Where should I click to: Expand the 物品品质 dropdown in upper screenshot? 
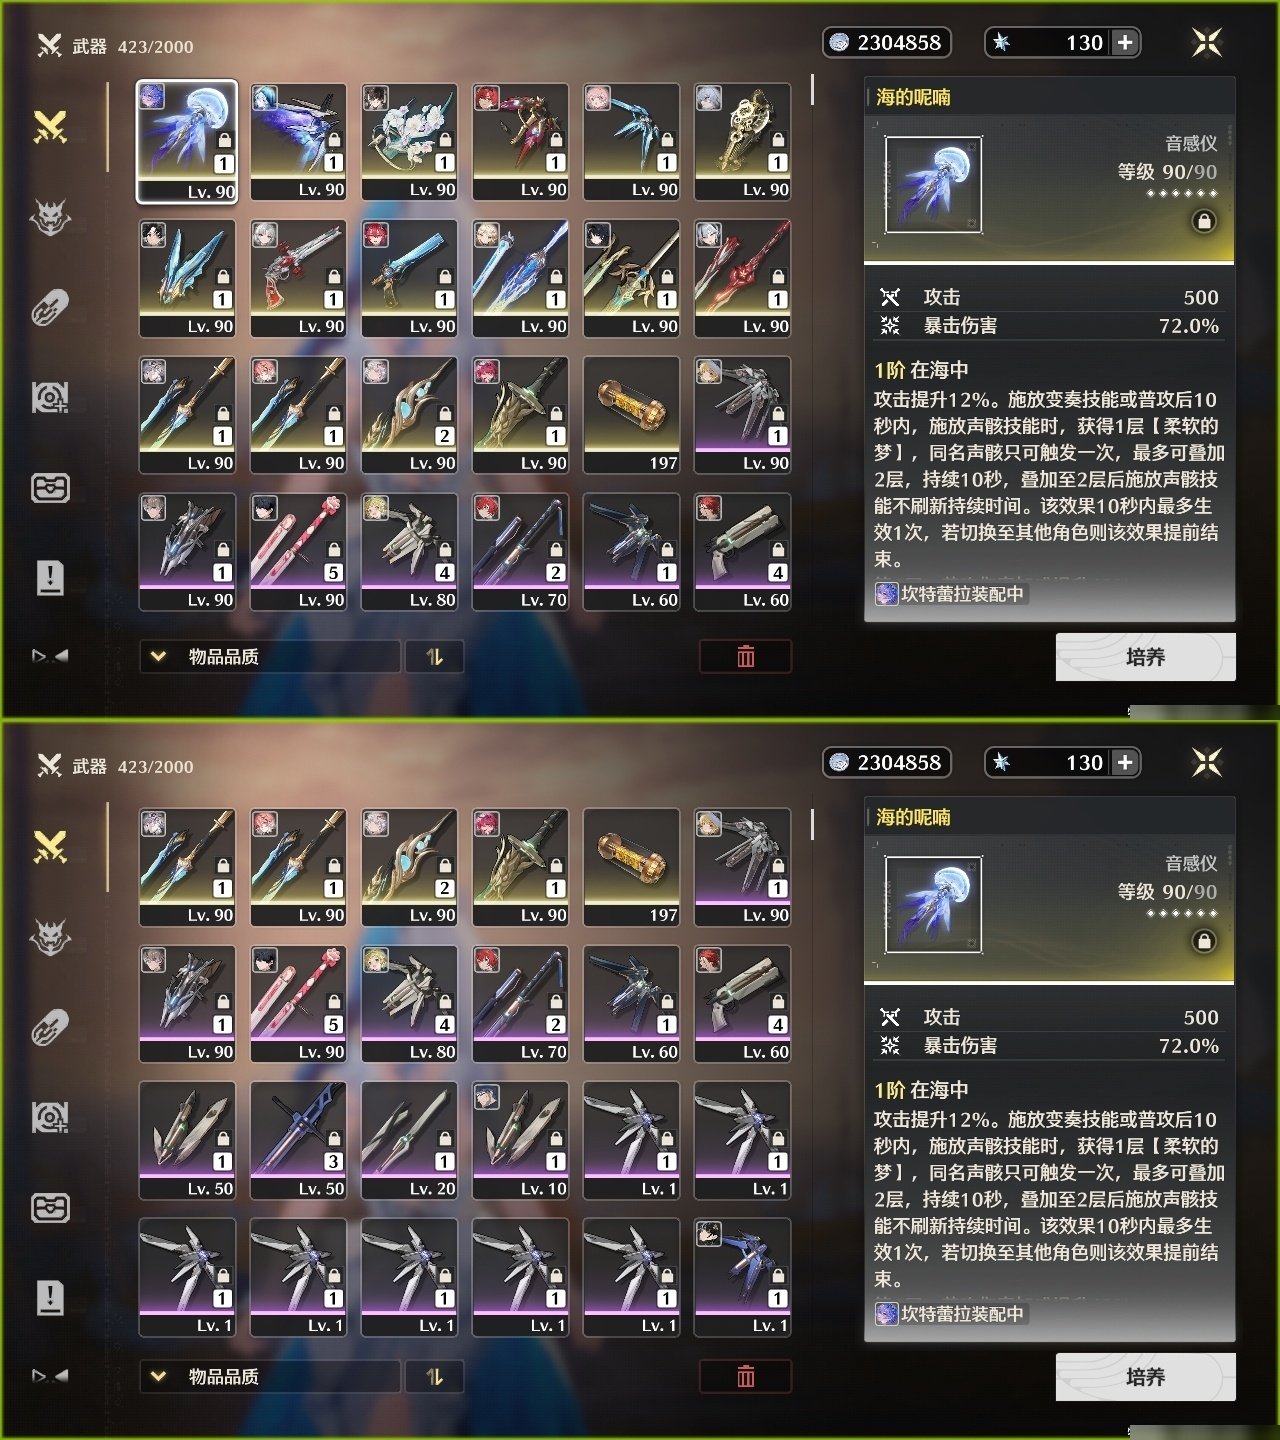(x=270, y=656)
